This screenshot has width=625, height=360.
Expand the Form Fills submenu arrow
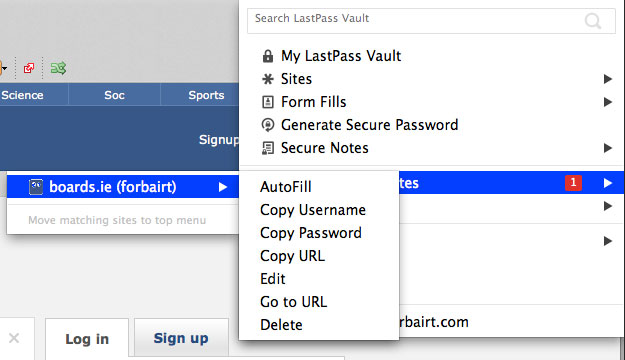[x=607, y=102]
